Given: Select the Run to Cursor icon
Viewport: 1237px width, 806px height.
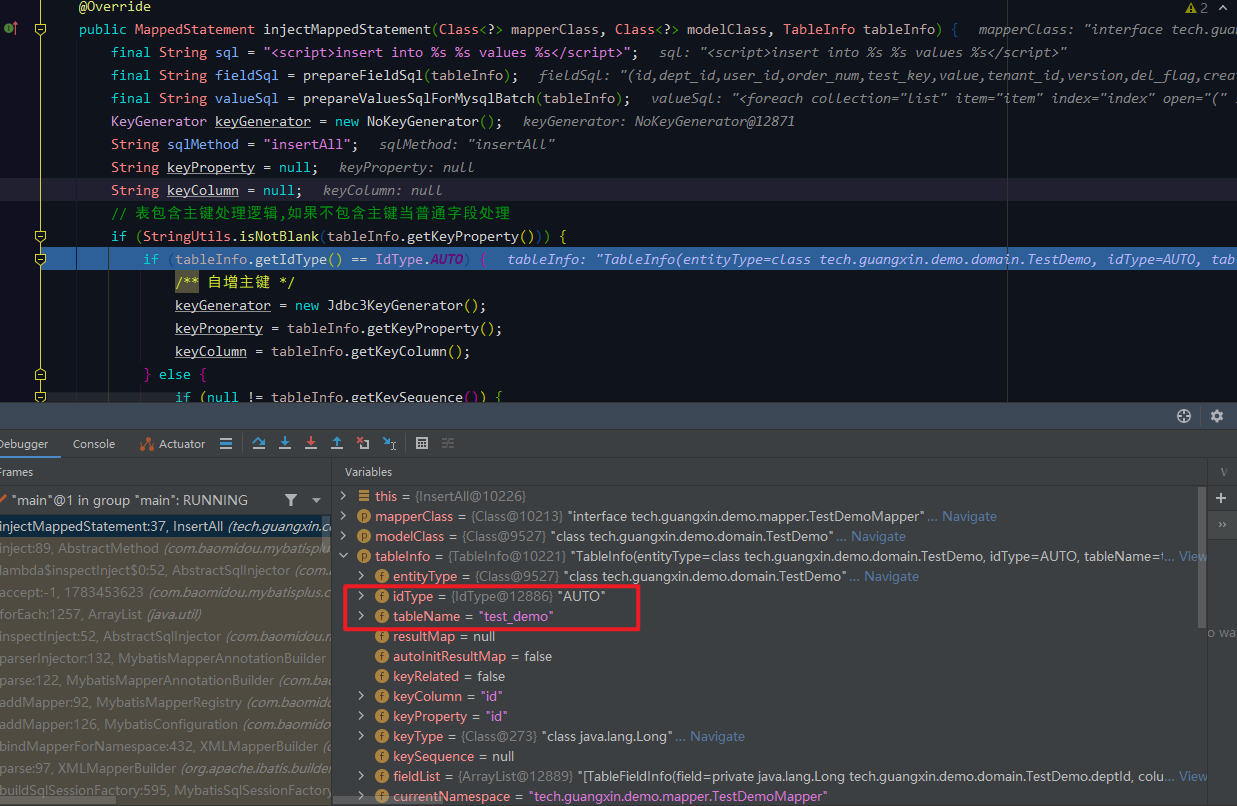Looking at the screenshot, I should pos(390,443).
